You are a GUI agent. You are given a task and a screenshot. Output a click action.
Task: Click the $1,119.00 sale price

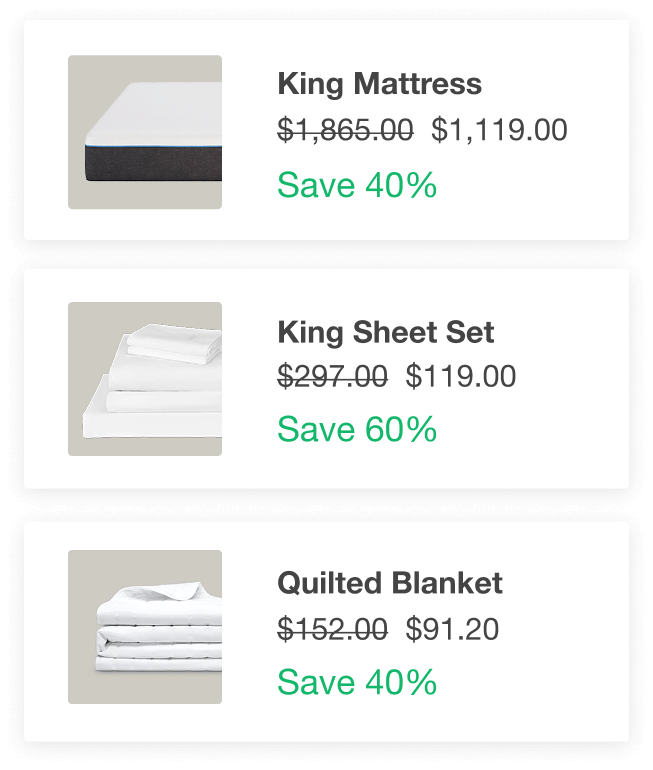[499, 130]
